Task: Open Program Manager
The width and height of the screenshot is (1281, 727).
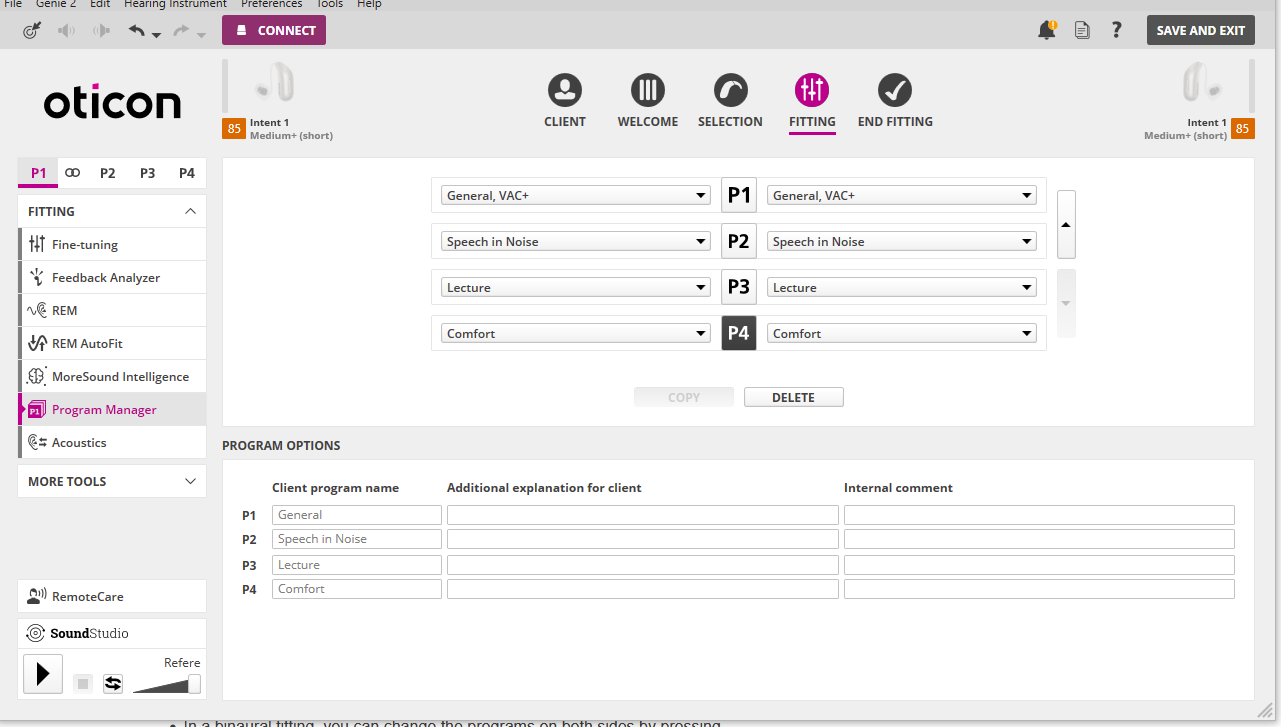Action: (x=112, y=409)
